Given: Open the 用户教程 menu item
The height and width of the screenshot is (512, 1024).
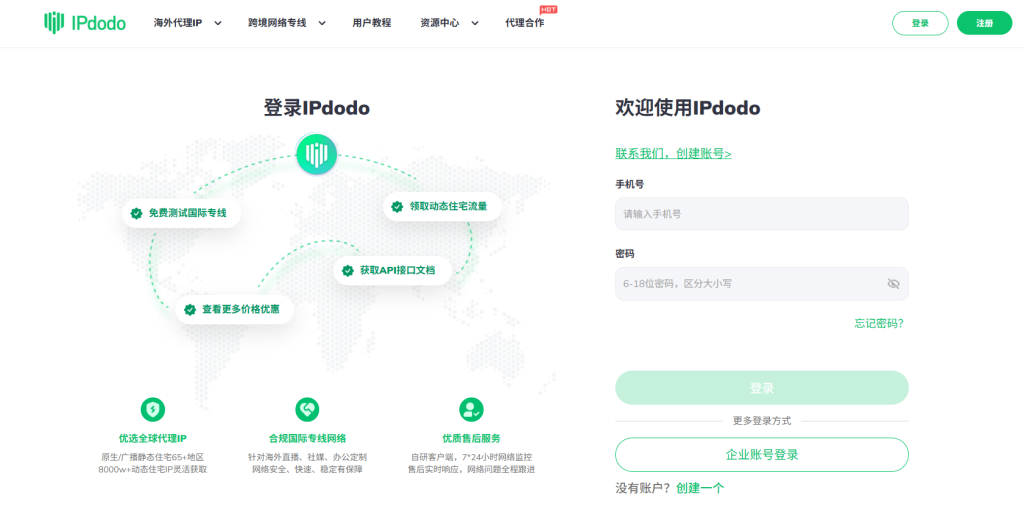Looking at the screenshot, I should pyautogui.click(x=372, y=23).
